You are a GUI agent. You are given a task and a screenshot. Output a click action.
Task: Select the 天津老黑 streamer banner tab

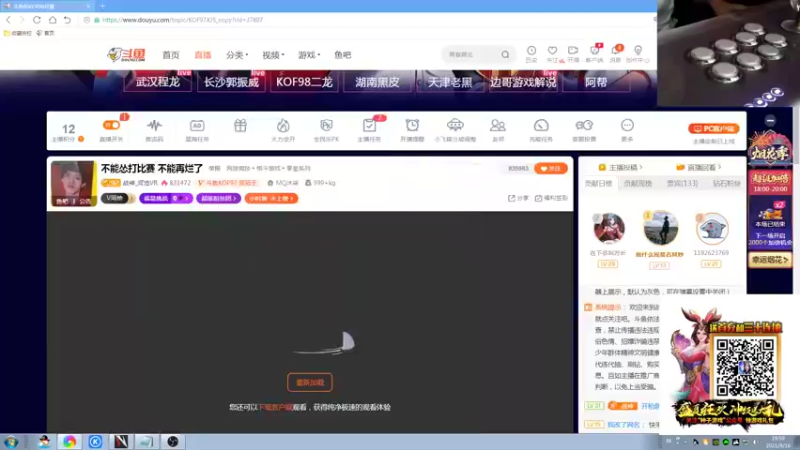450,82
